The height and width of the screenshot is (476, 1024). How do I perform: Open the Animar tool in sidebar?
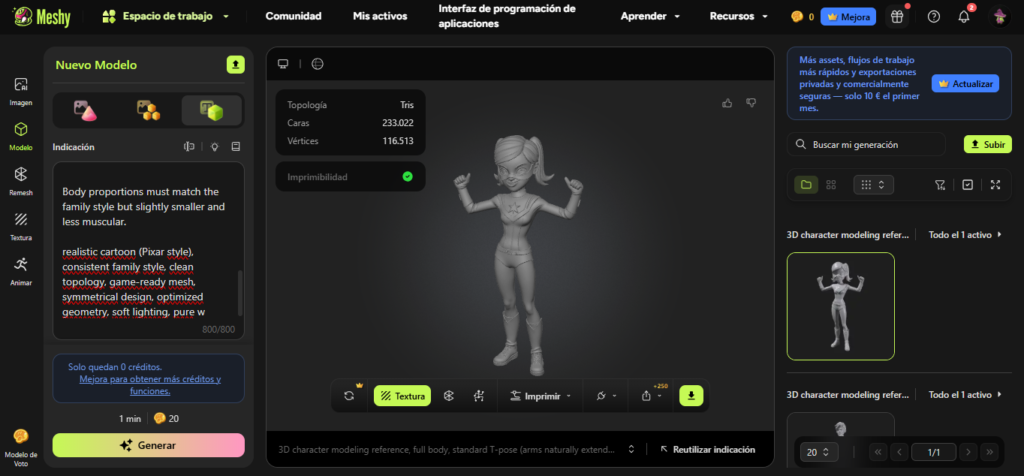(21, 272)
